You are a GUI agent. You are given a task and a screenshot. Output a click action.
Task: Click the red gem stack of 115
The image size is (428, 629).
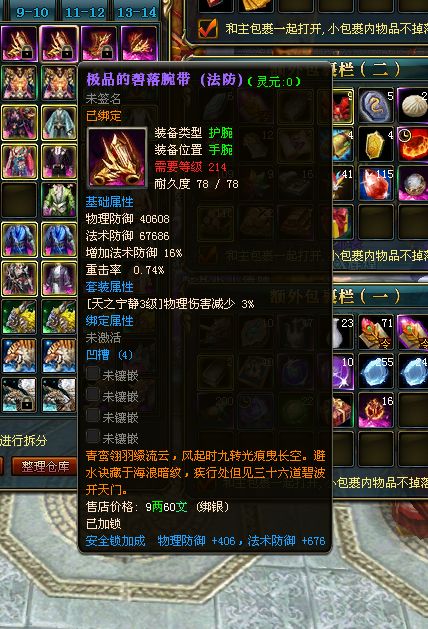point(376,183)
